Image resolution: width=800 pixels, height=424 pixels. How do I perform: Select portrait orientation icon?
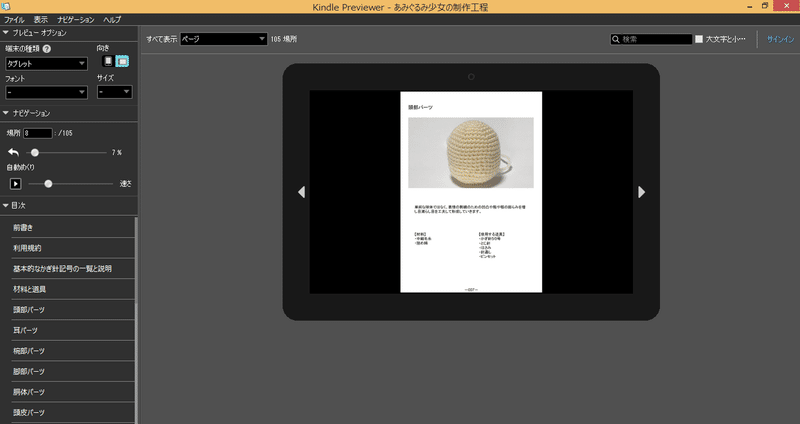[x=108, y=61]
